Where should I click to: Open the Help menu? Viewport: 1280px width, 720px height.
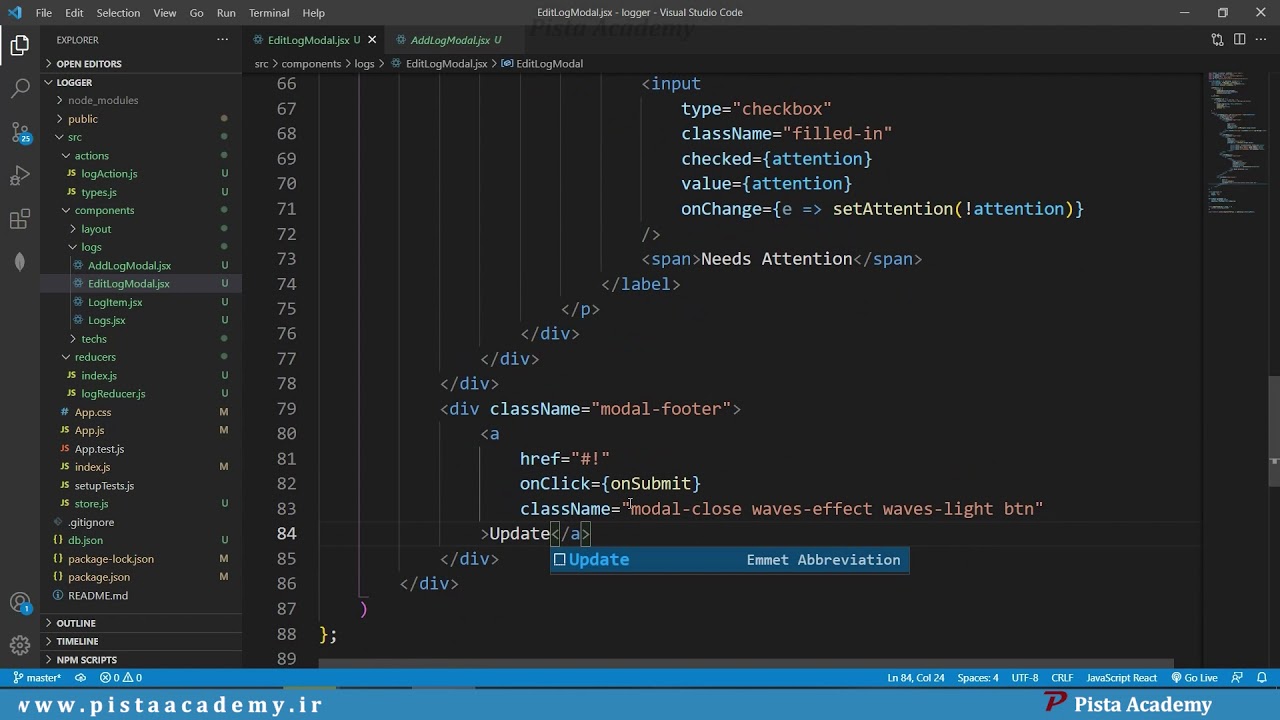(314, 13)
